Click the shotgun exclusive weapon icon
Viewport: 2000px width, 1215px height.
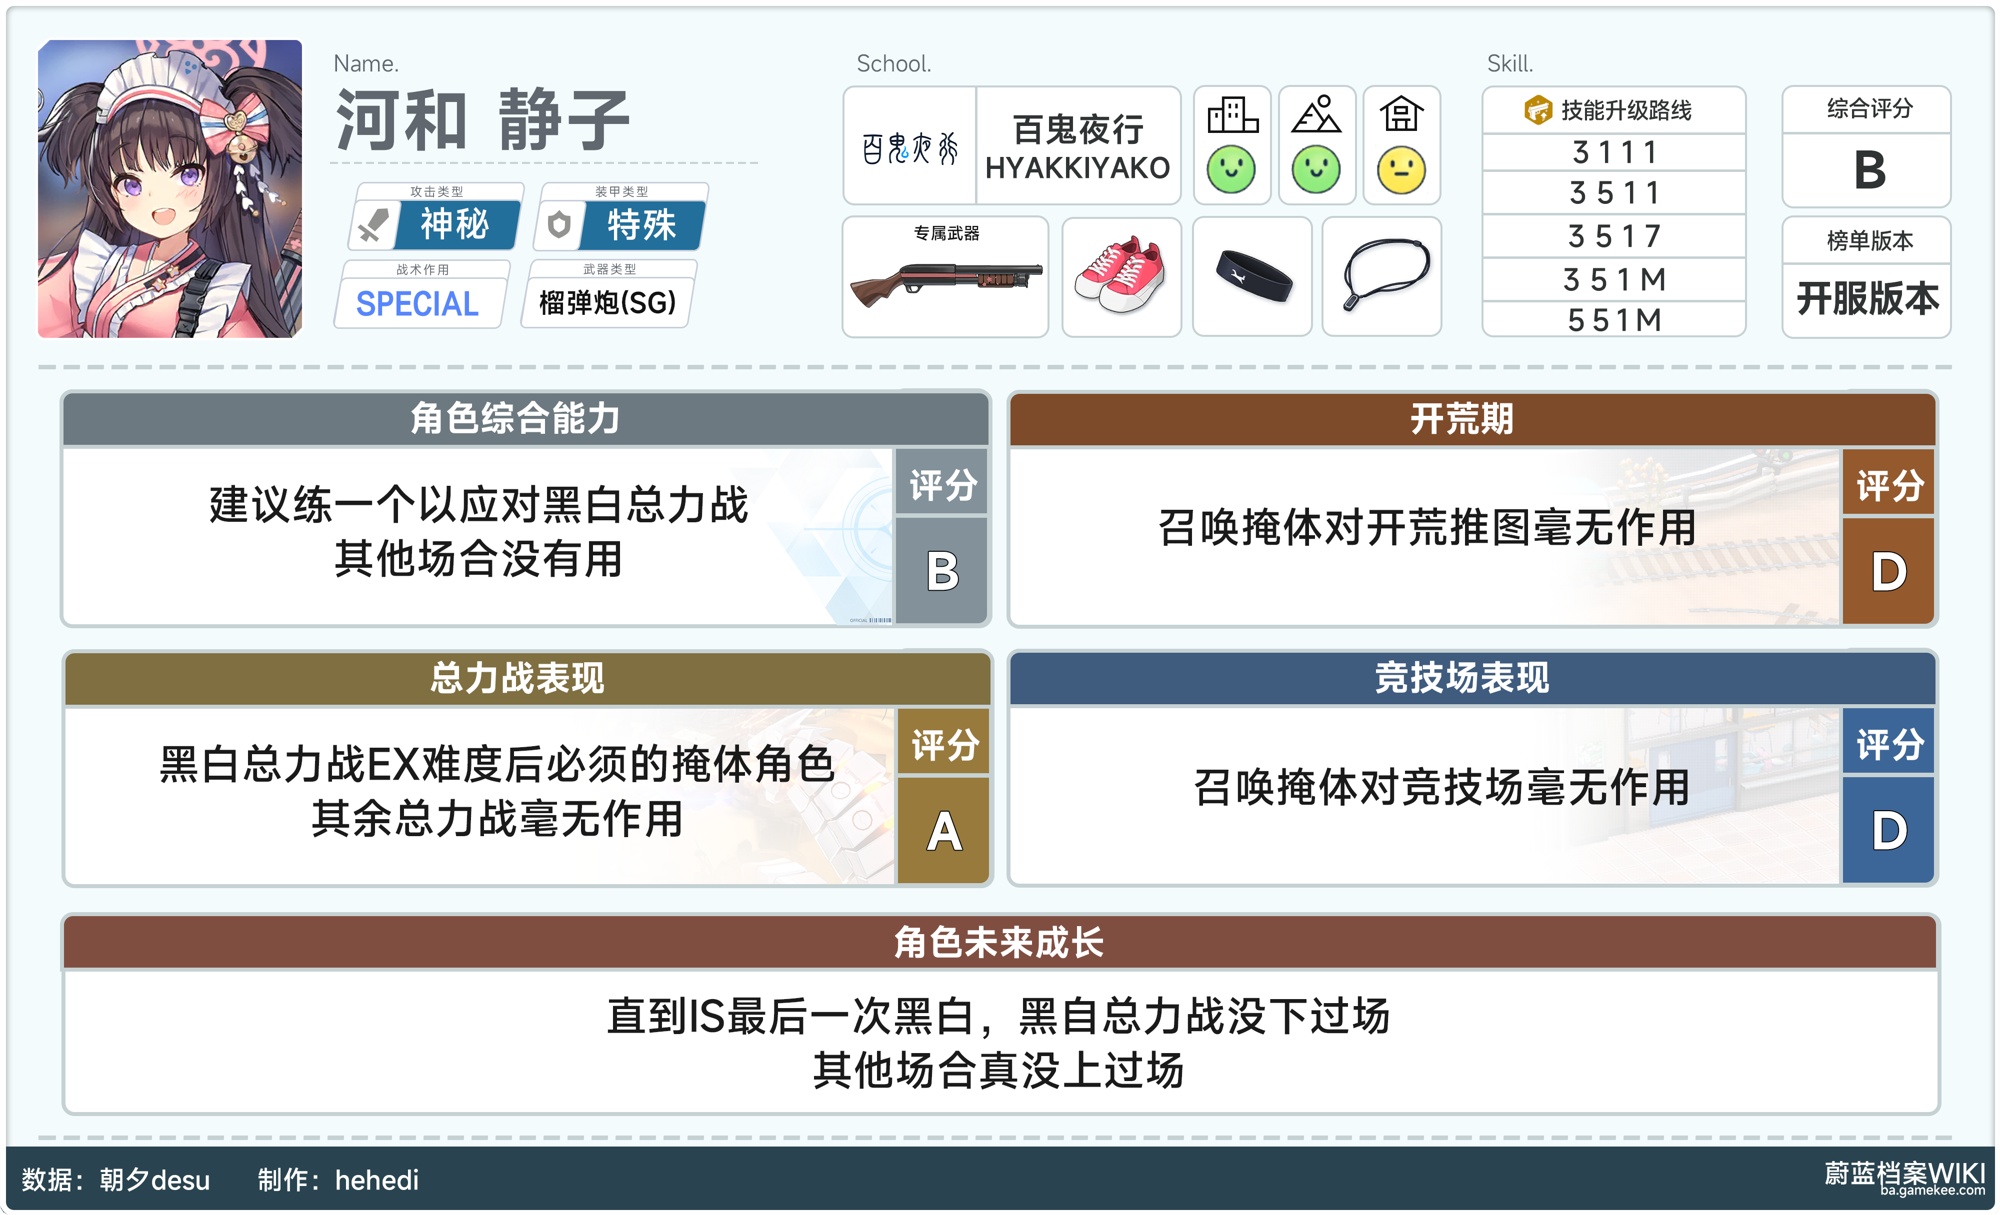(x=945, y=281)
